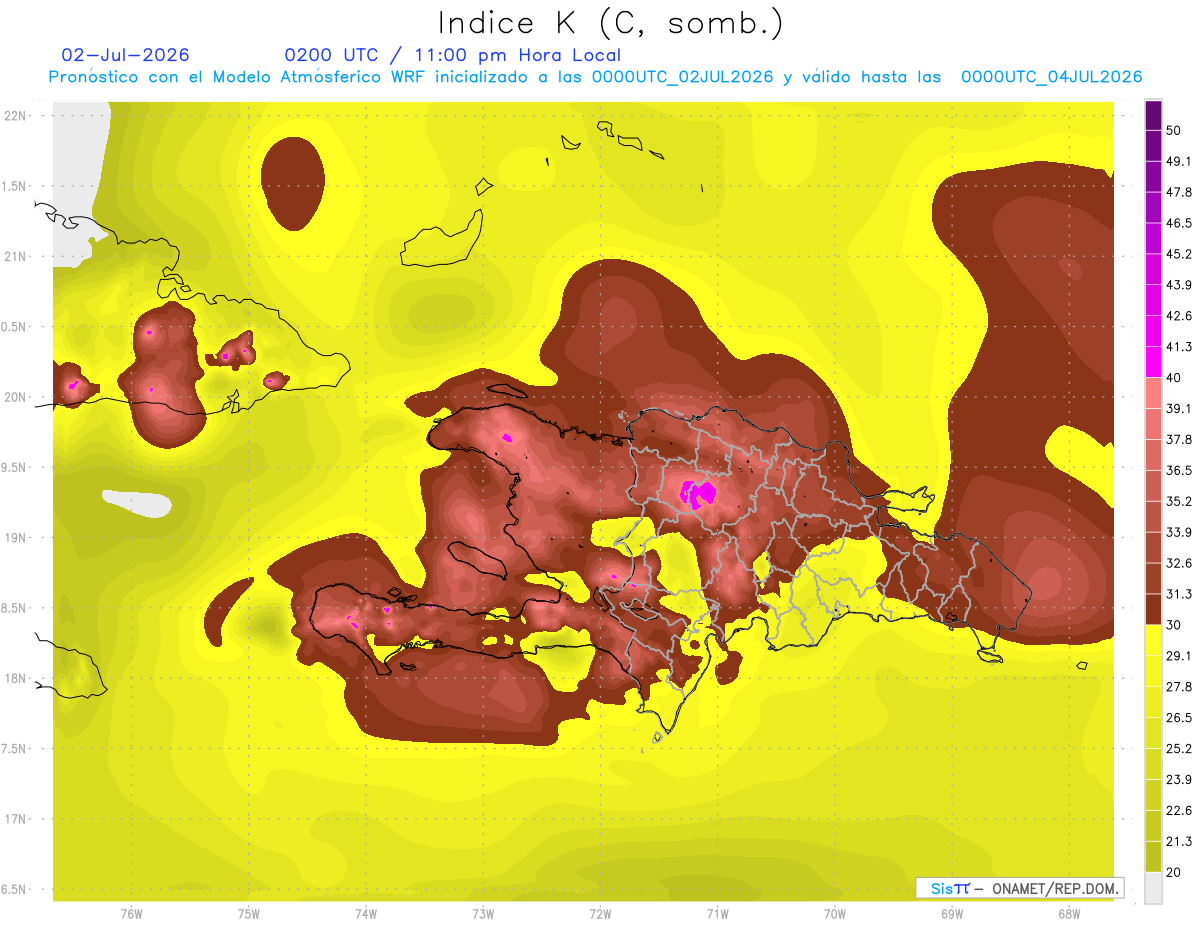Select the legend value "31.3"

click(1179, 594)
